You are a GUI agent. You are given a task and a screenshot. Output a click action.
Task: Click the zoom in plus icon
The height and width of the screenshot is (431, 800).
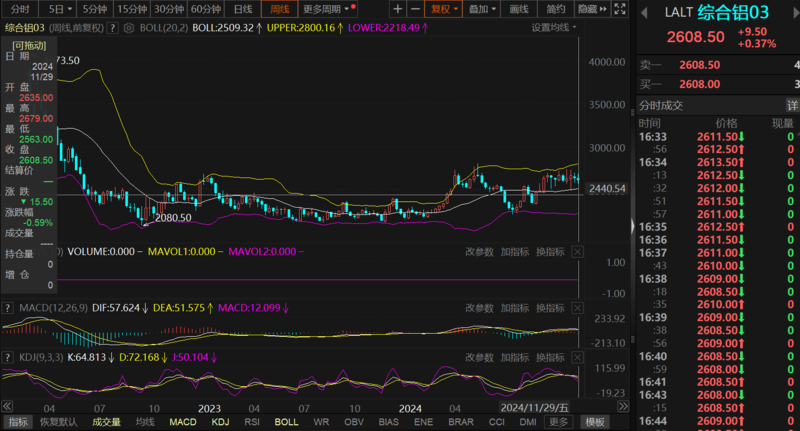coord(398,9)
